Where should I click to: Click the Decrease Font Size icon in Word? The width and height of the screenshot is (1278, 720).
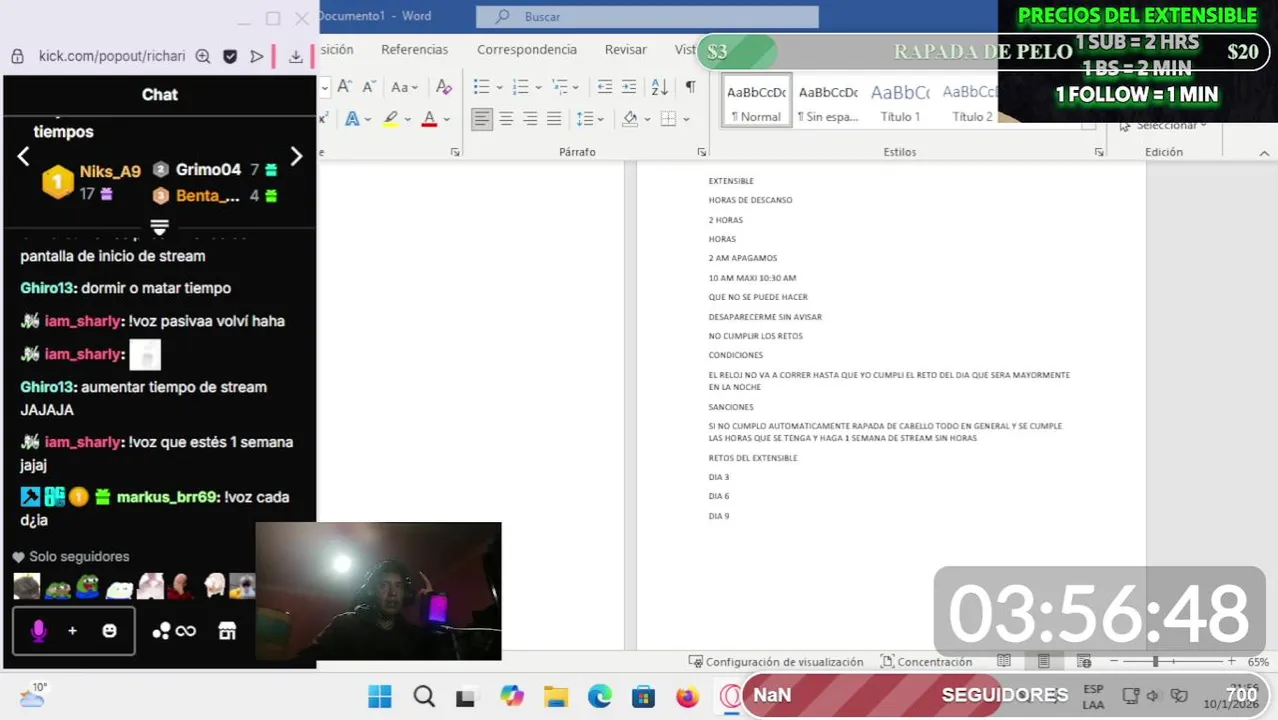click(x=368, y=87)
